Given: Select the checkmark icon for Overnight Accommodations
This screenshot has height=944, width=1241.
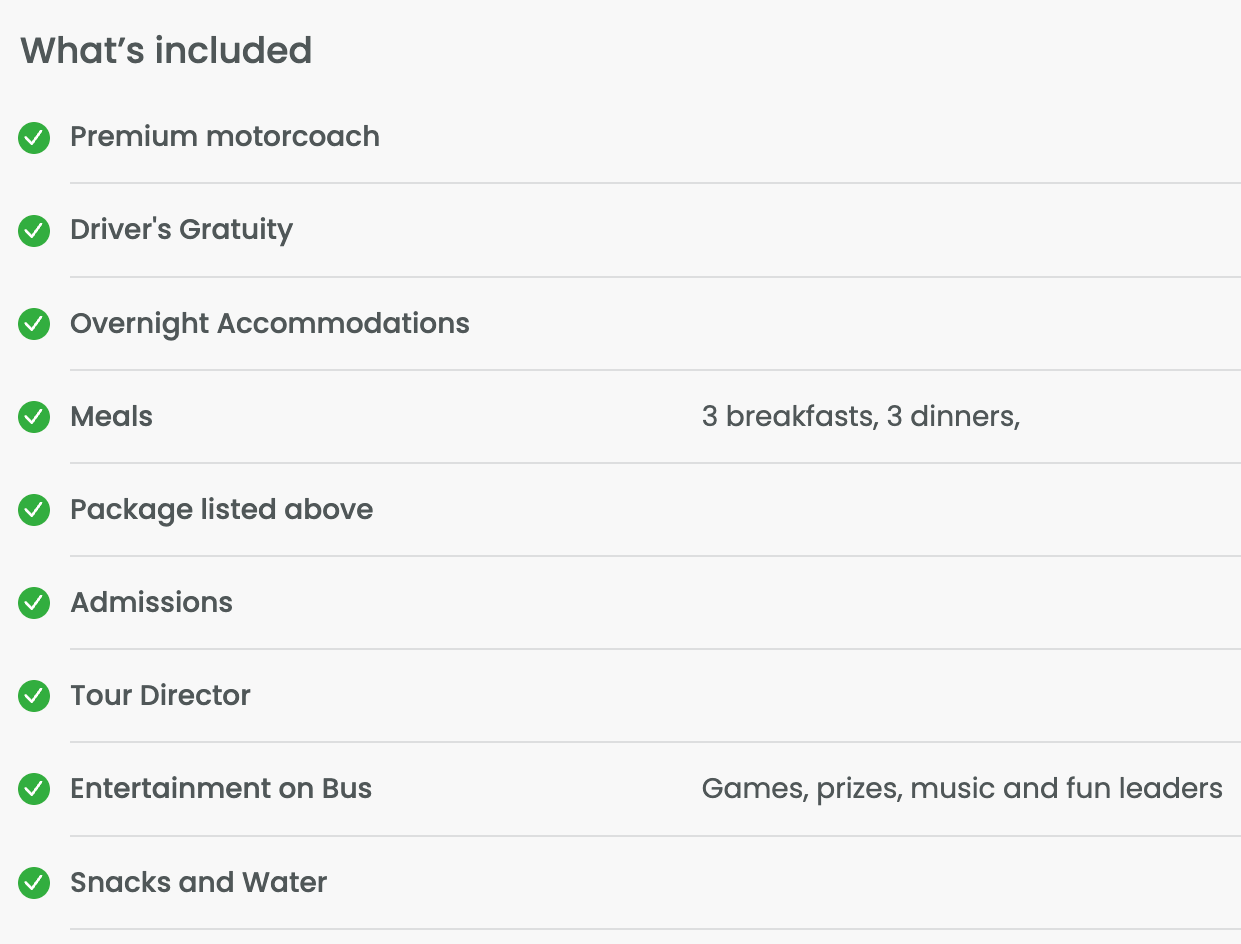Looking at the screenshot, I should [34, 324].
